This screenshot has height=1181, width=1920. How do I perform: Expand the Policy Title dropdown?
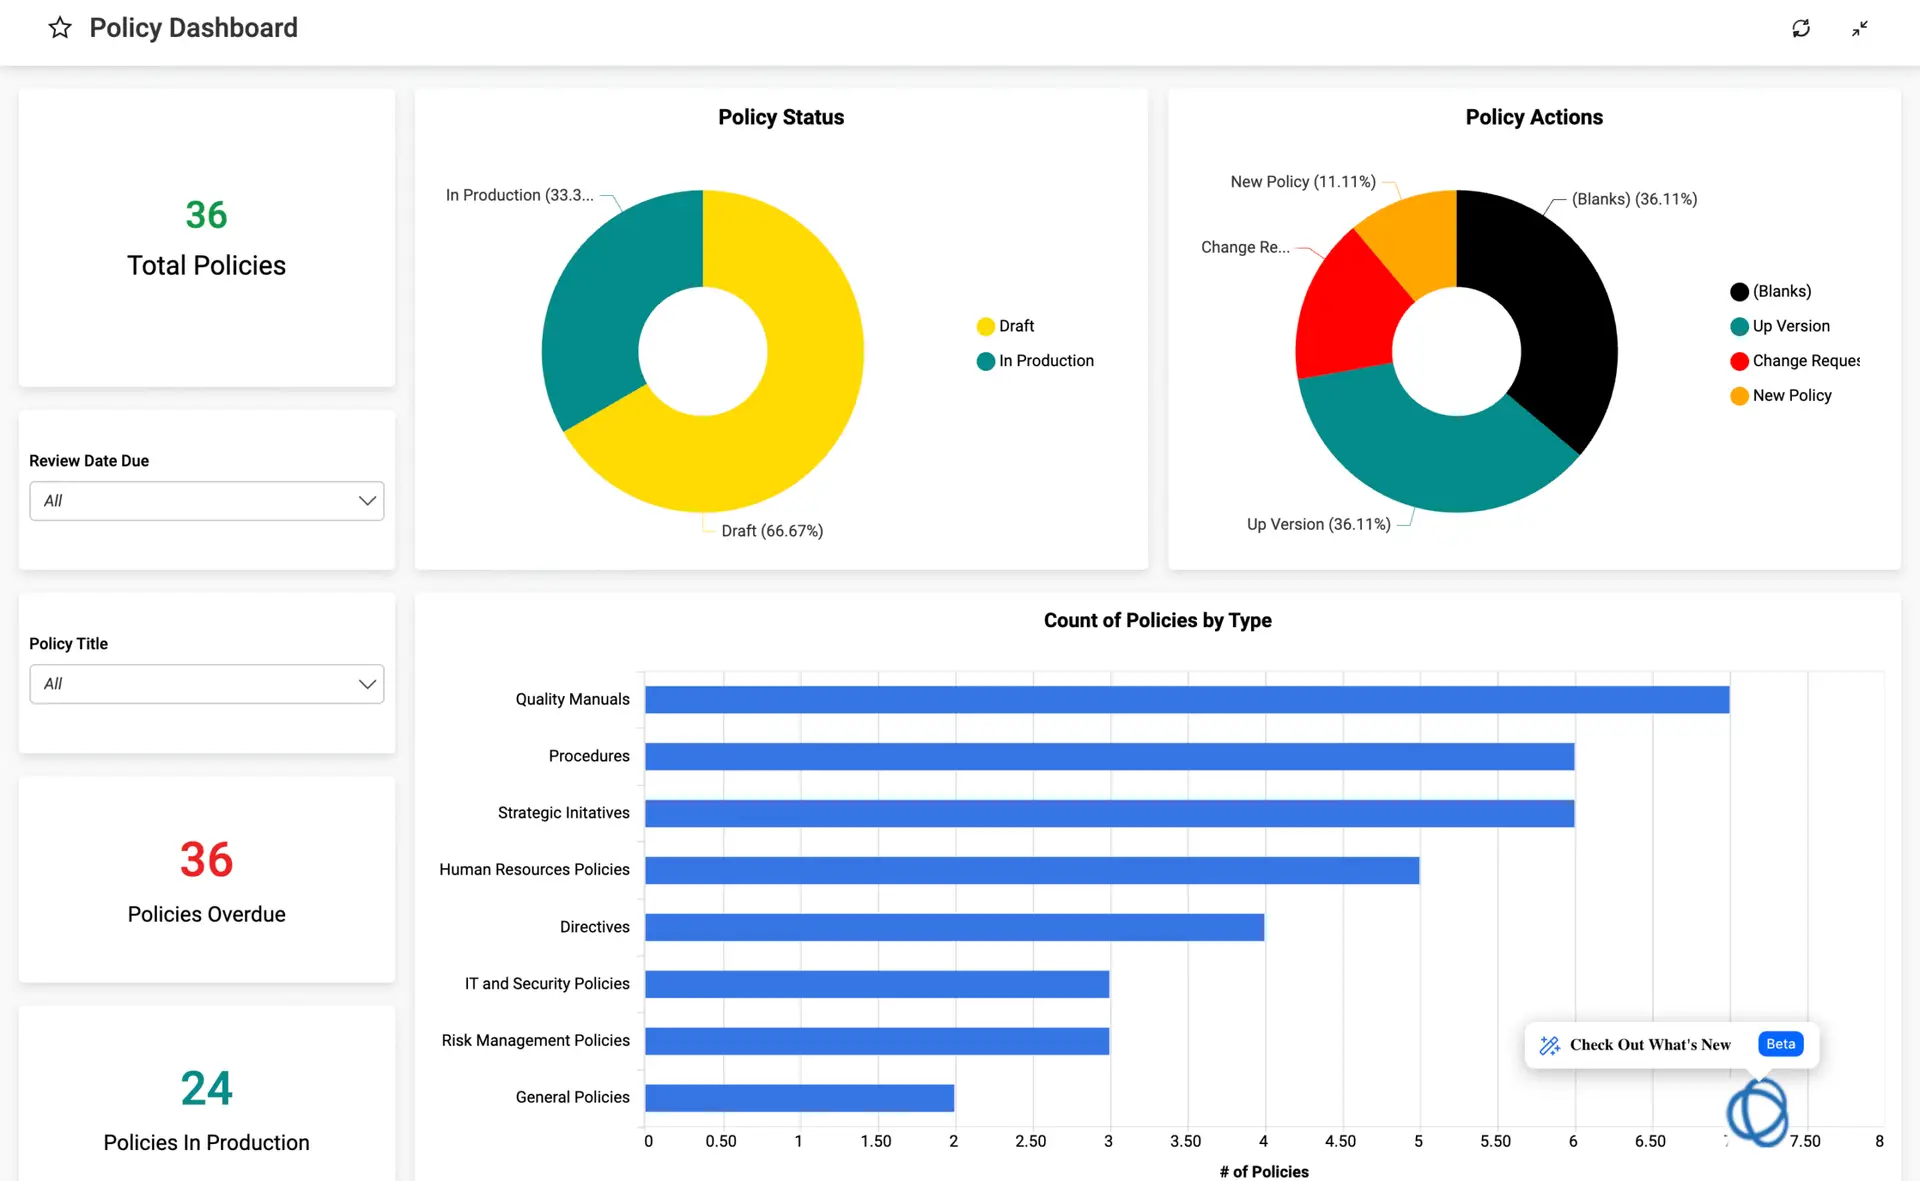206,684
